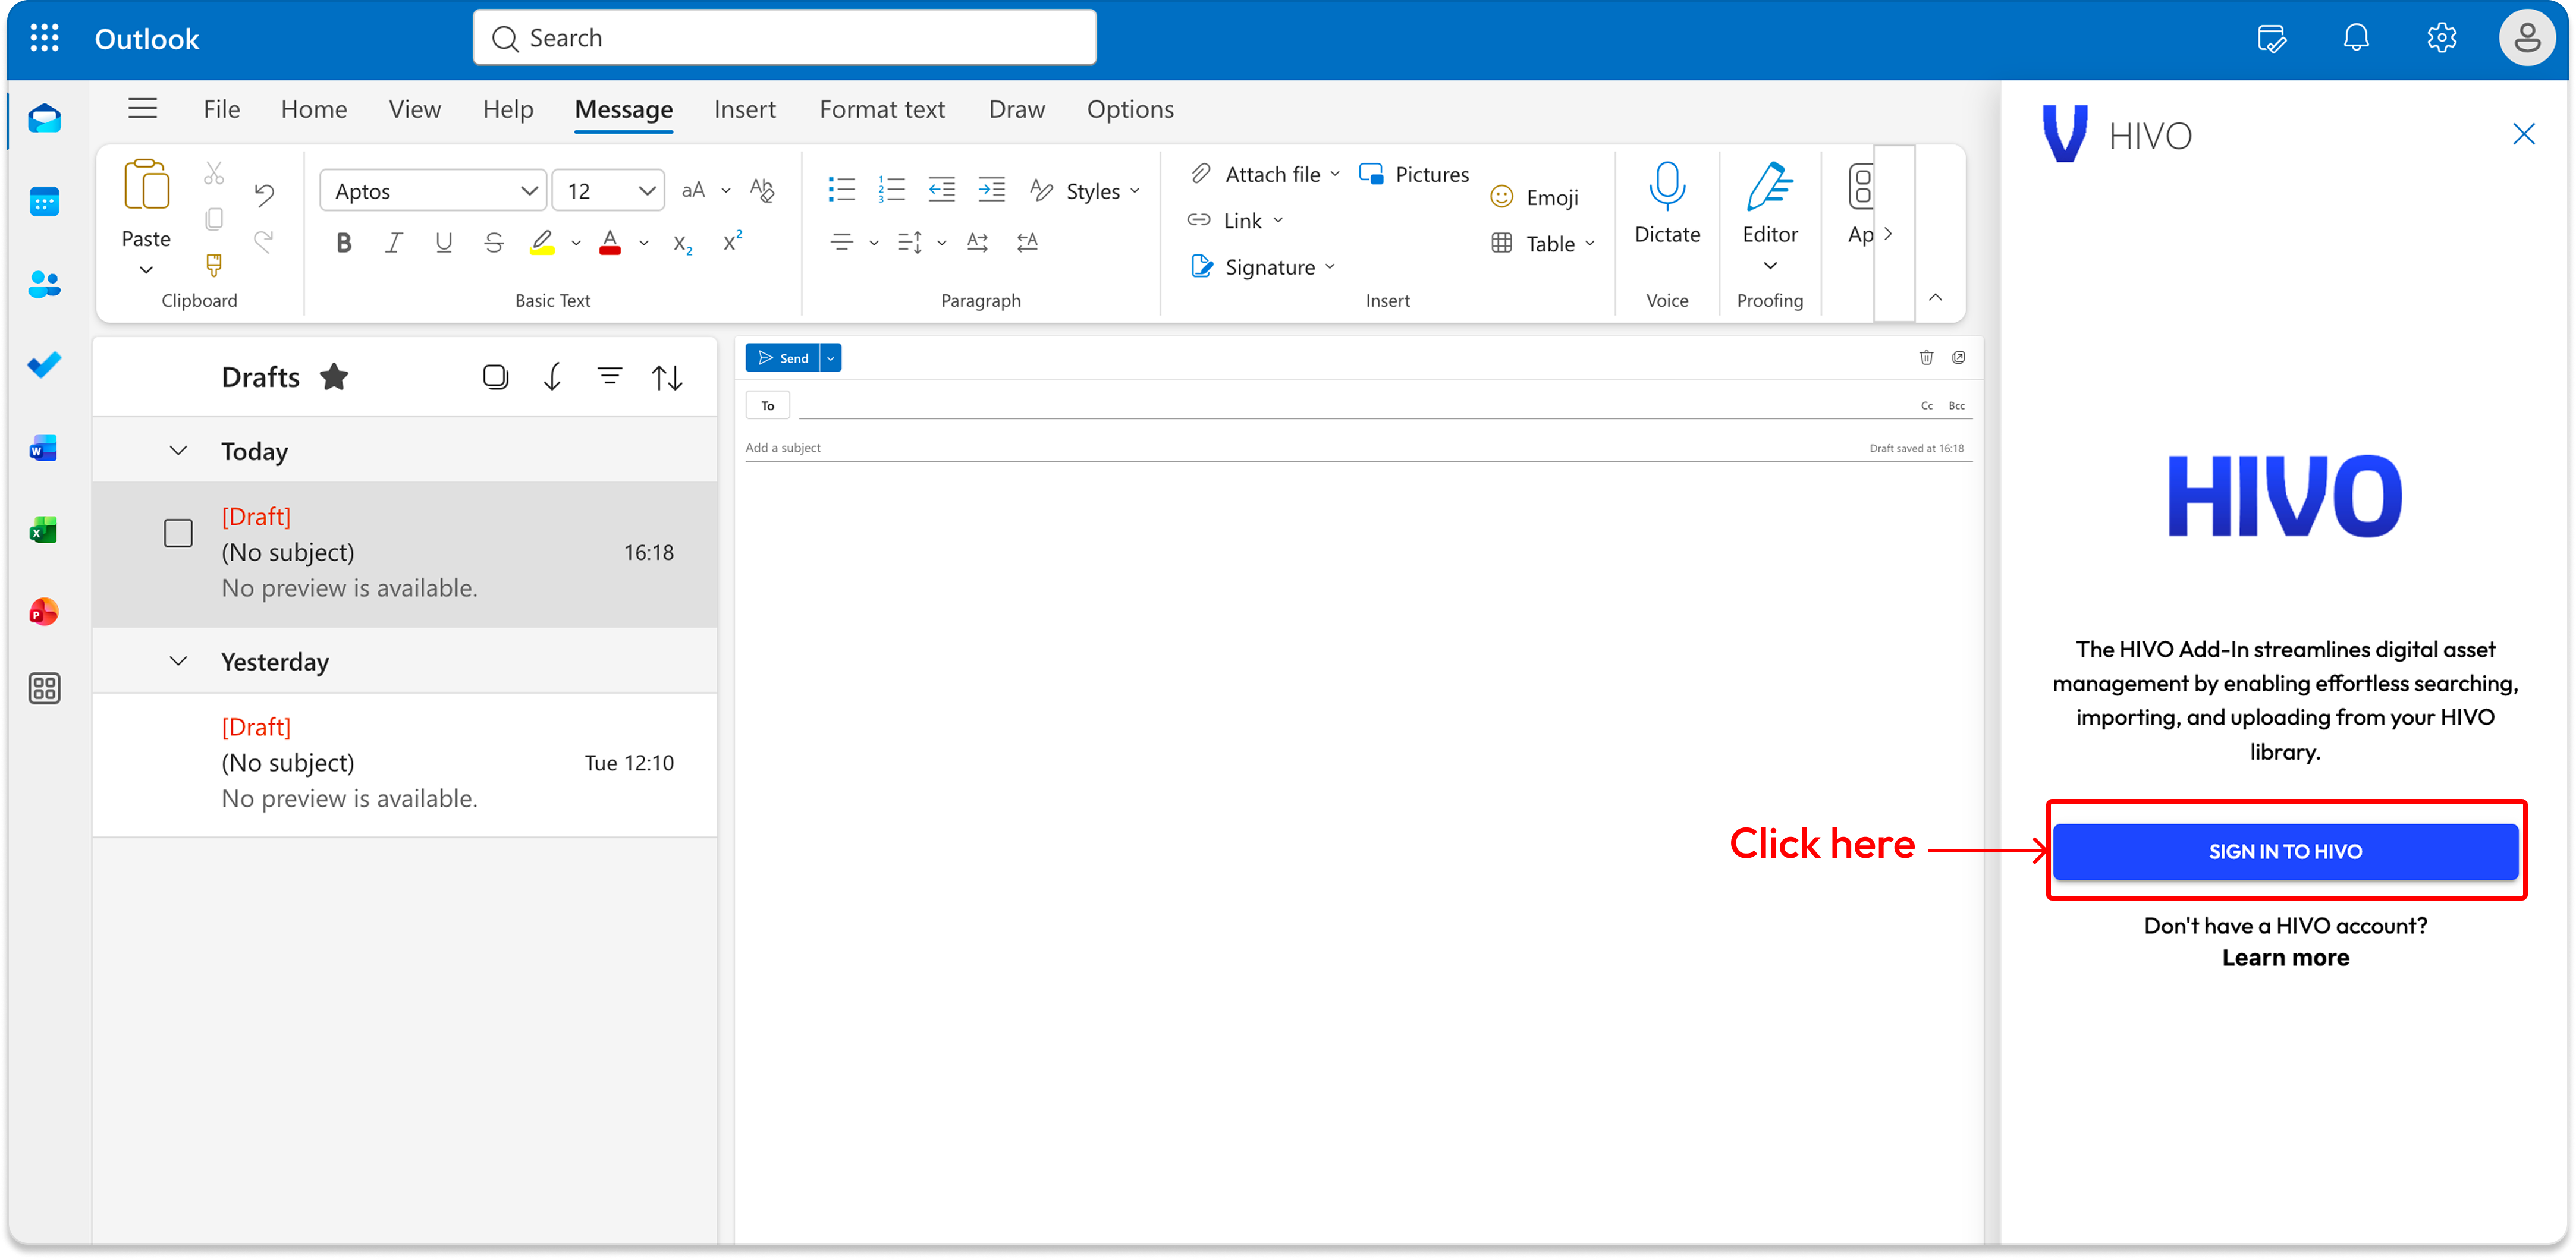This screenshot has height=1259, width=2576.
Task: Switch to the Insert tab
Action: pos(744,109)
